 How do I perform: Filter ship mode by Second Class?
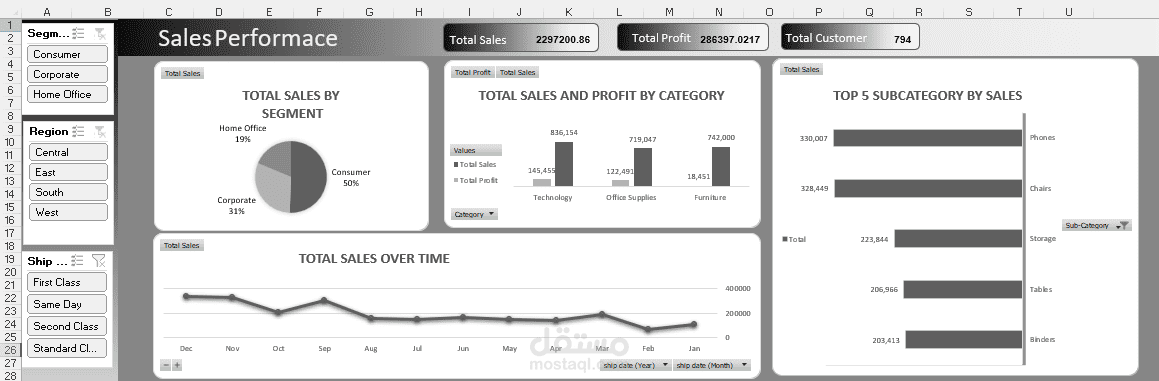click(x=67, y=326)
